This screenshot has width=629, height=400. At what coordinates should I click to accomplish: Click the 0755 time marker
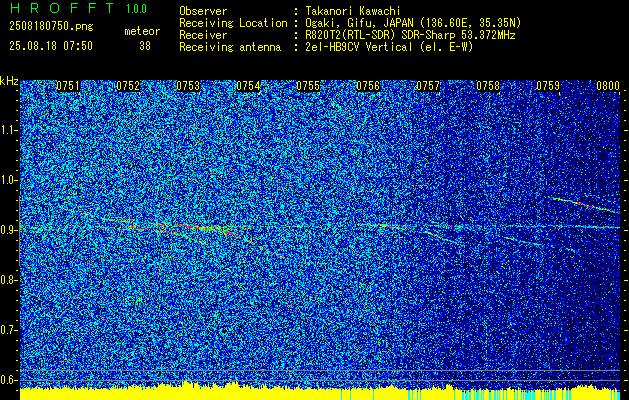pos(308,86)
